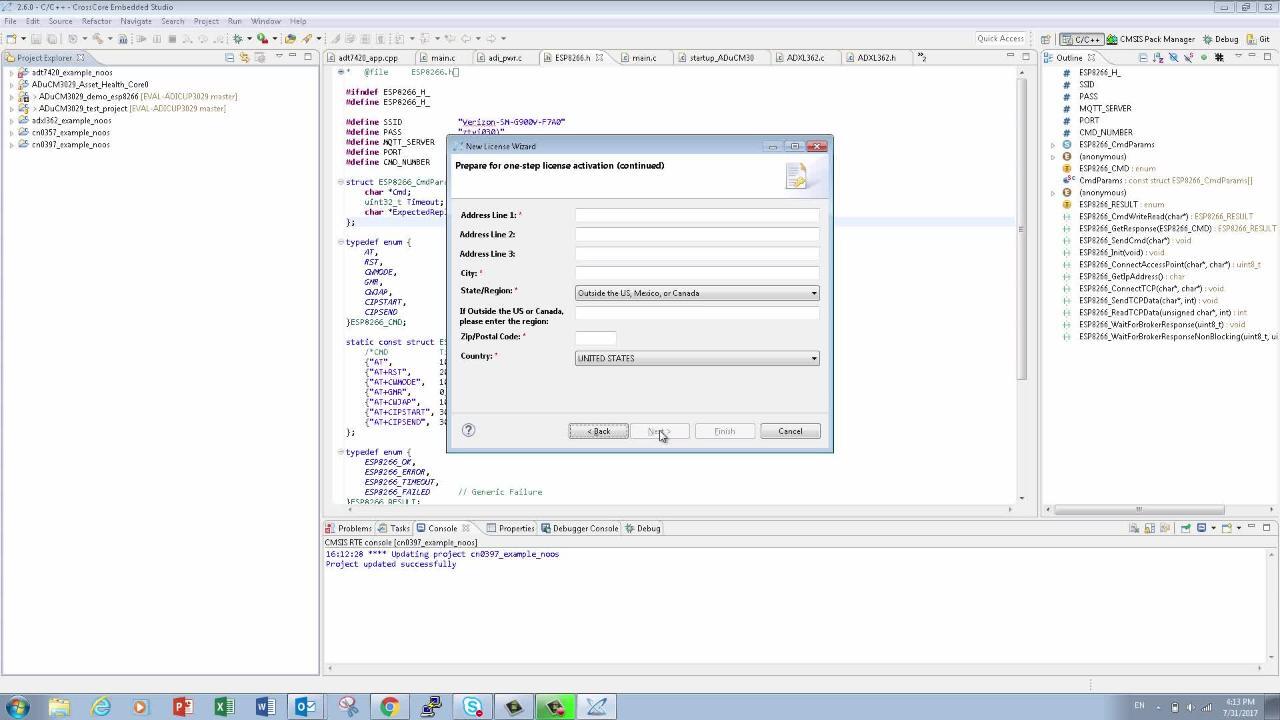Open the Git perspective
Viewport: 1280px width, 720px height.
pos(1258,39)
